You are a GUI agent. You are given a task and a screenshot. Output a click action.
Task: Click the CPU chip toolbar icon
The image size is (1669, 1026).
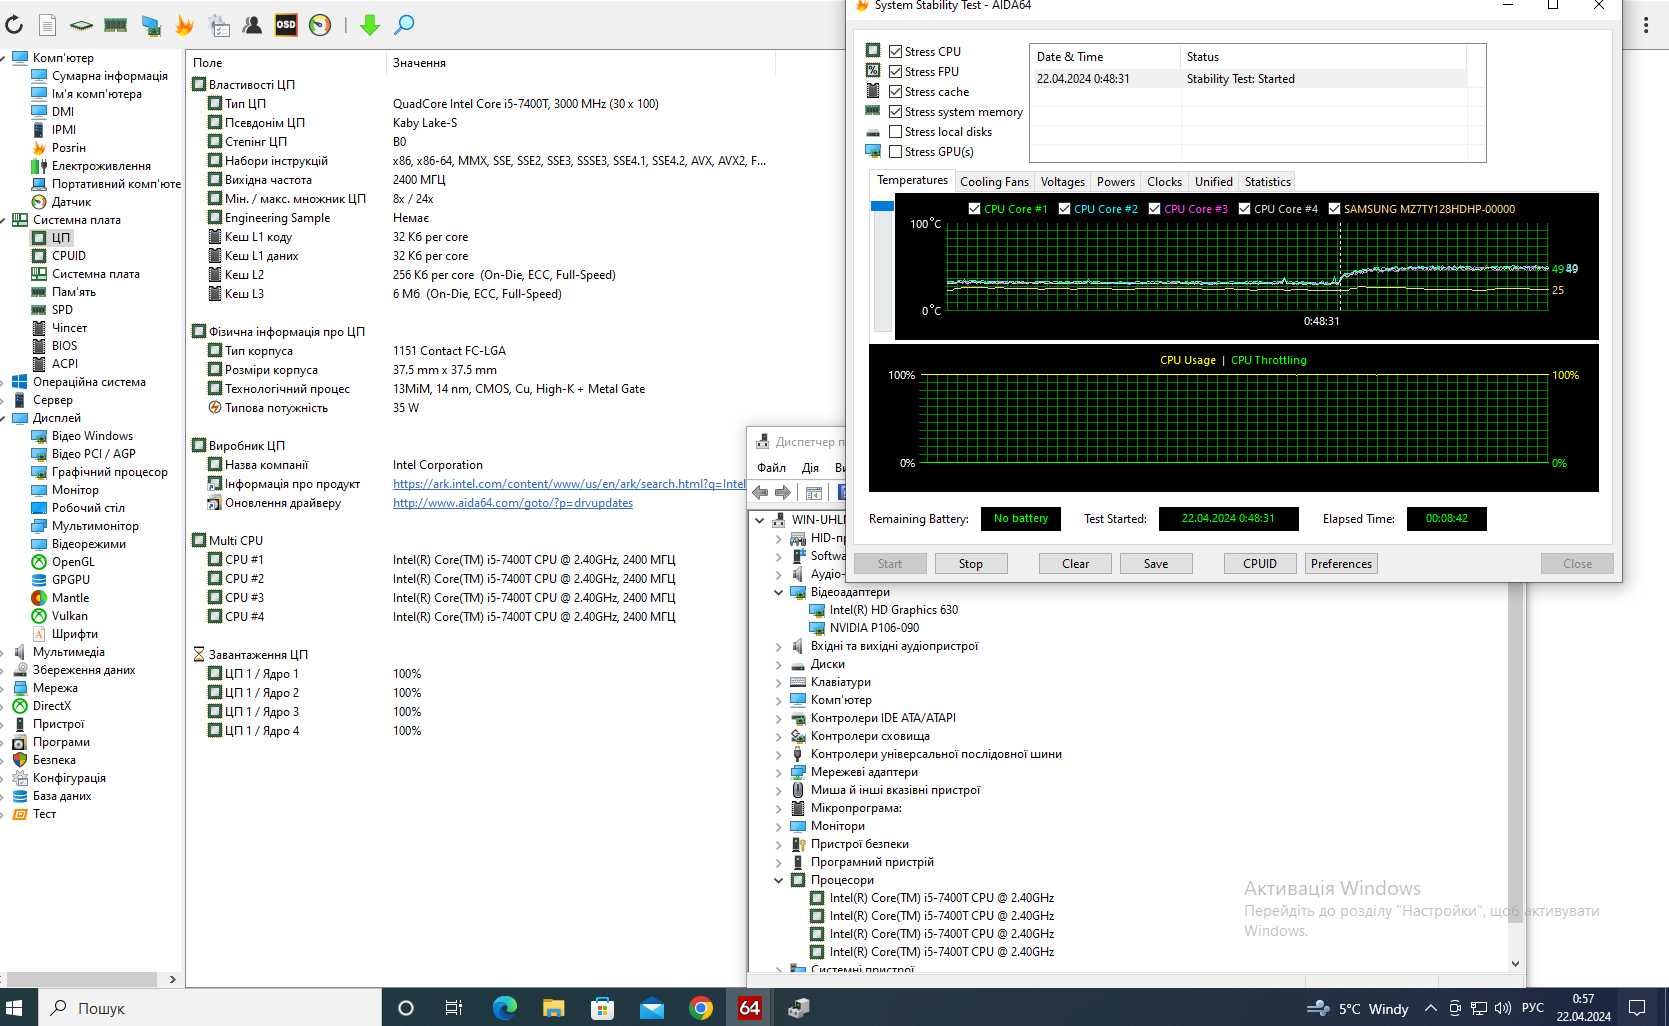pyautogui.click(x=82, y=25)
